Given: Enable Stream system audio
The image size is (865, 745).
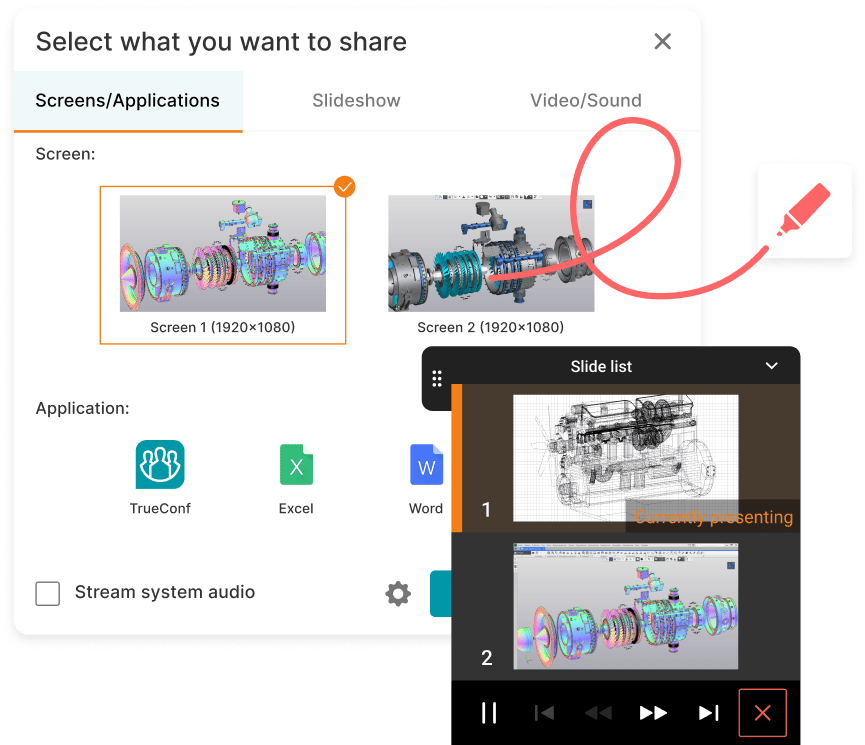Looking at the screenshot, I should tap(47, 593).
